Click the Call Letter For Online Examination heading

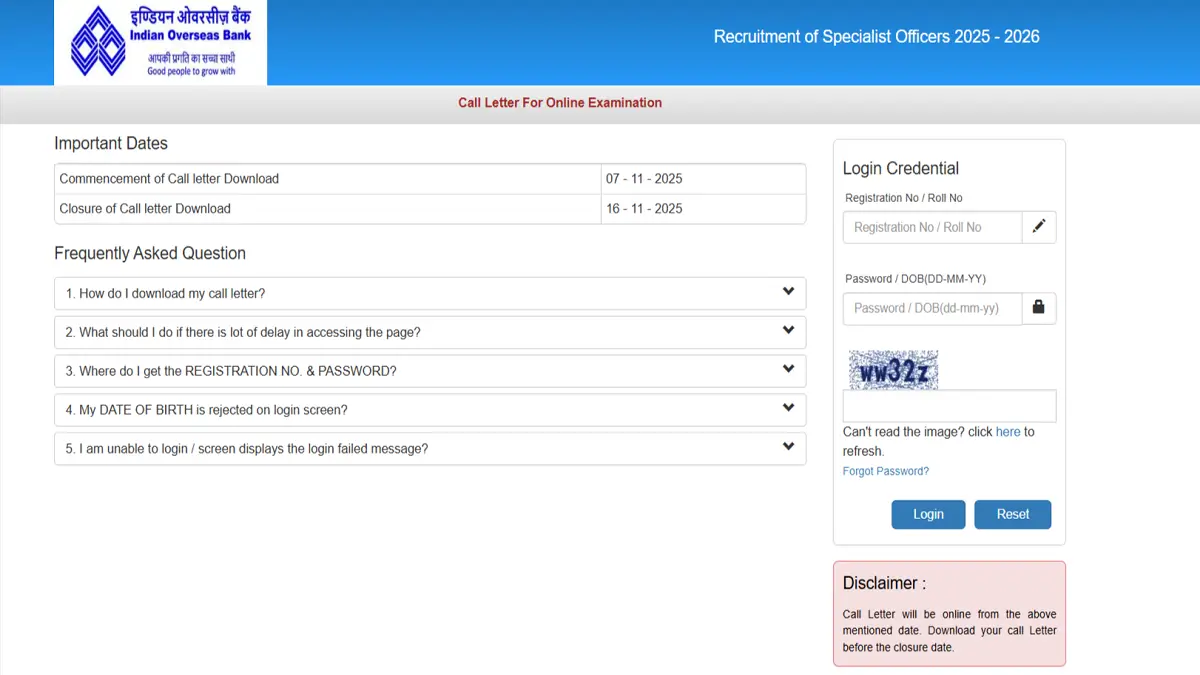click(x=560, y=103)
